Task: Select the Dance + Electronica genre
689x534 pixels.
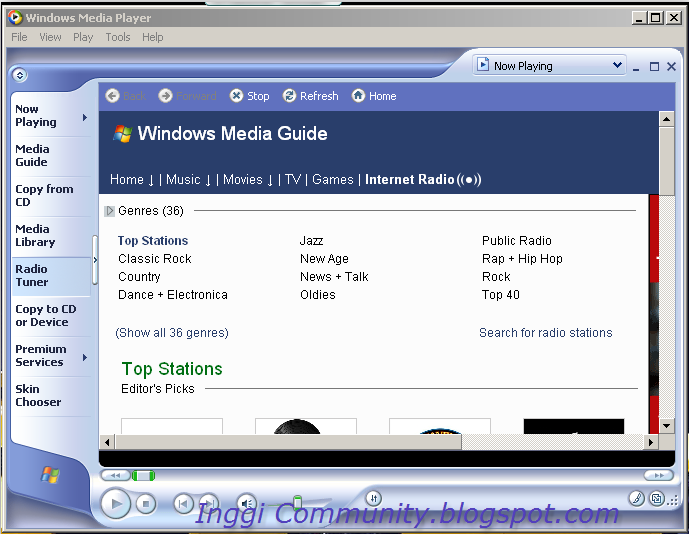Action: (173, 294)
